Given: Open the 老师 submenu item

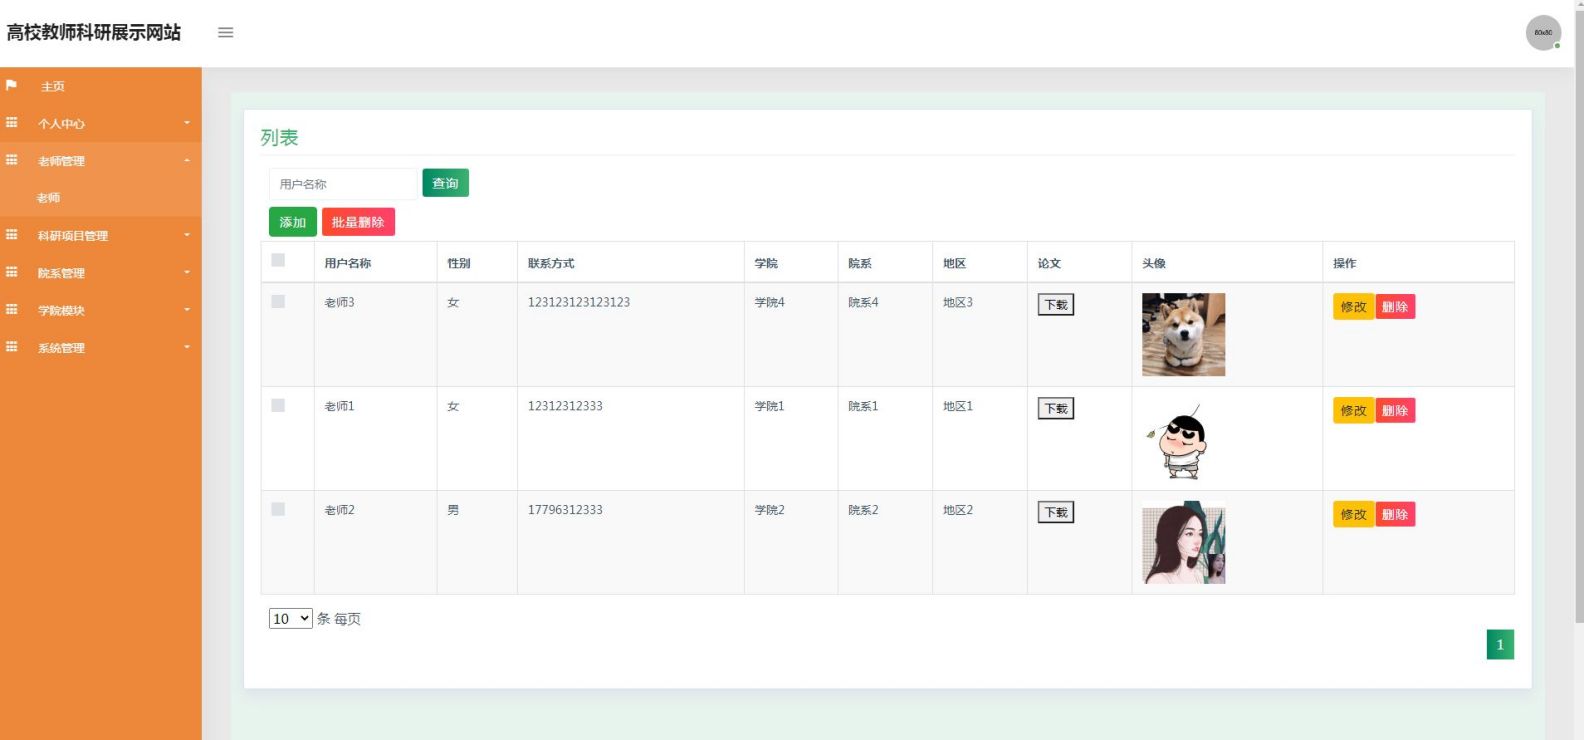Looking at the screenshot, I should (x=49, y=198).
